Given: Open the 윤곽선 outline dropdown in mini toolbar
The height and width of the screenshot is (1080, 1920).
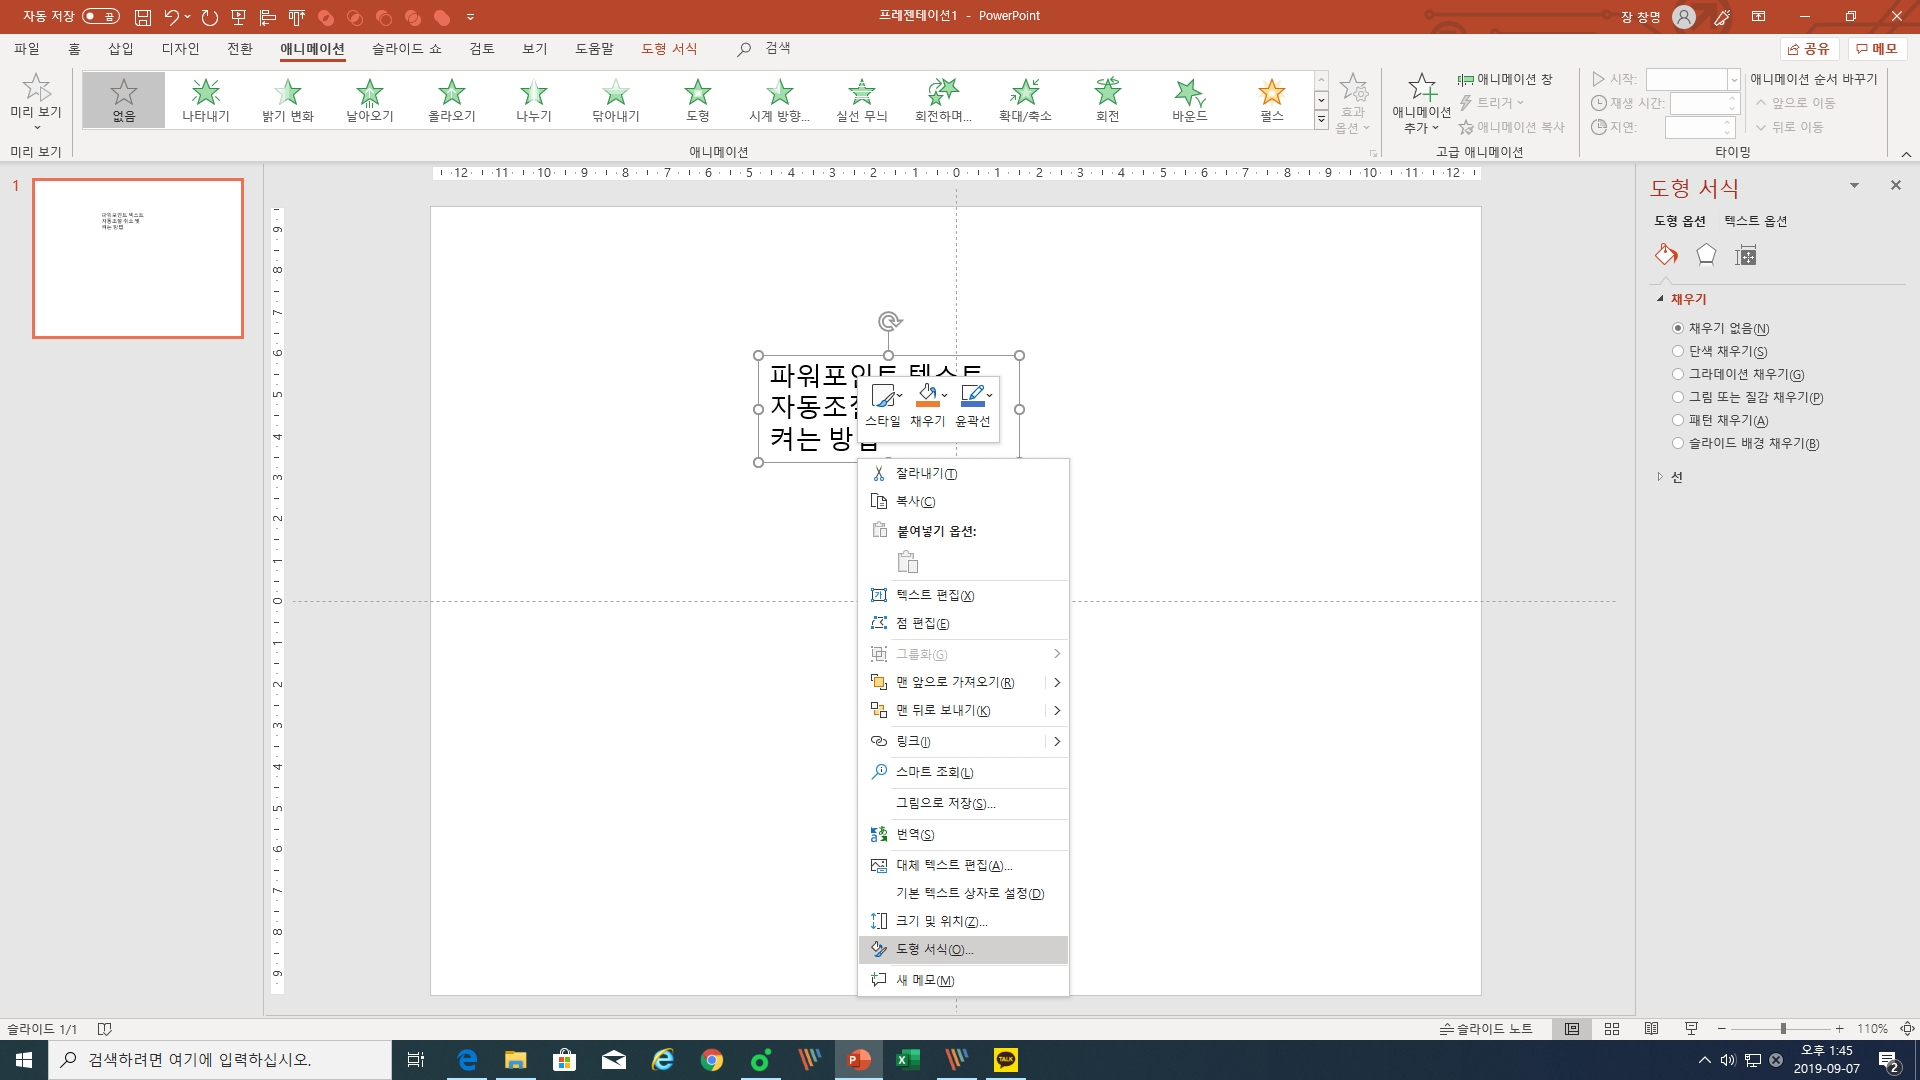Looking at the screenshot, I should tap(989, 395).
